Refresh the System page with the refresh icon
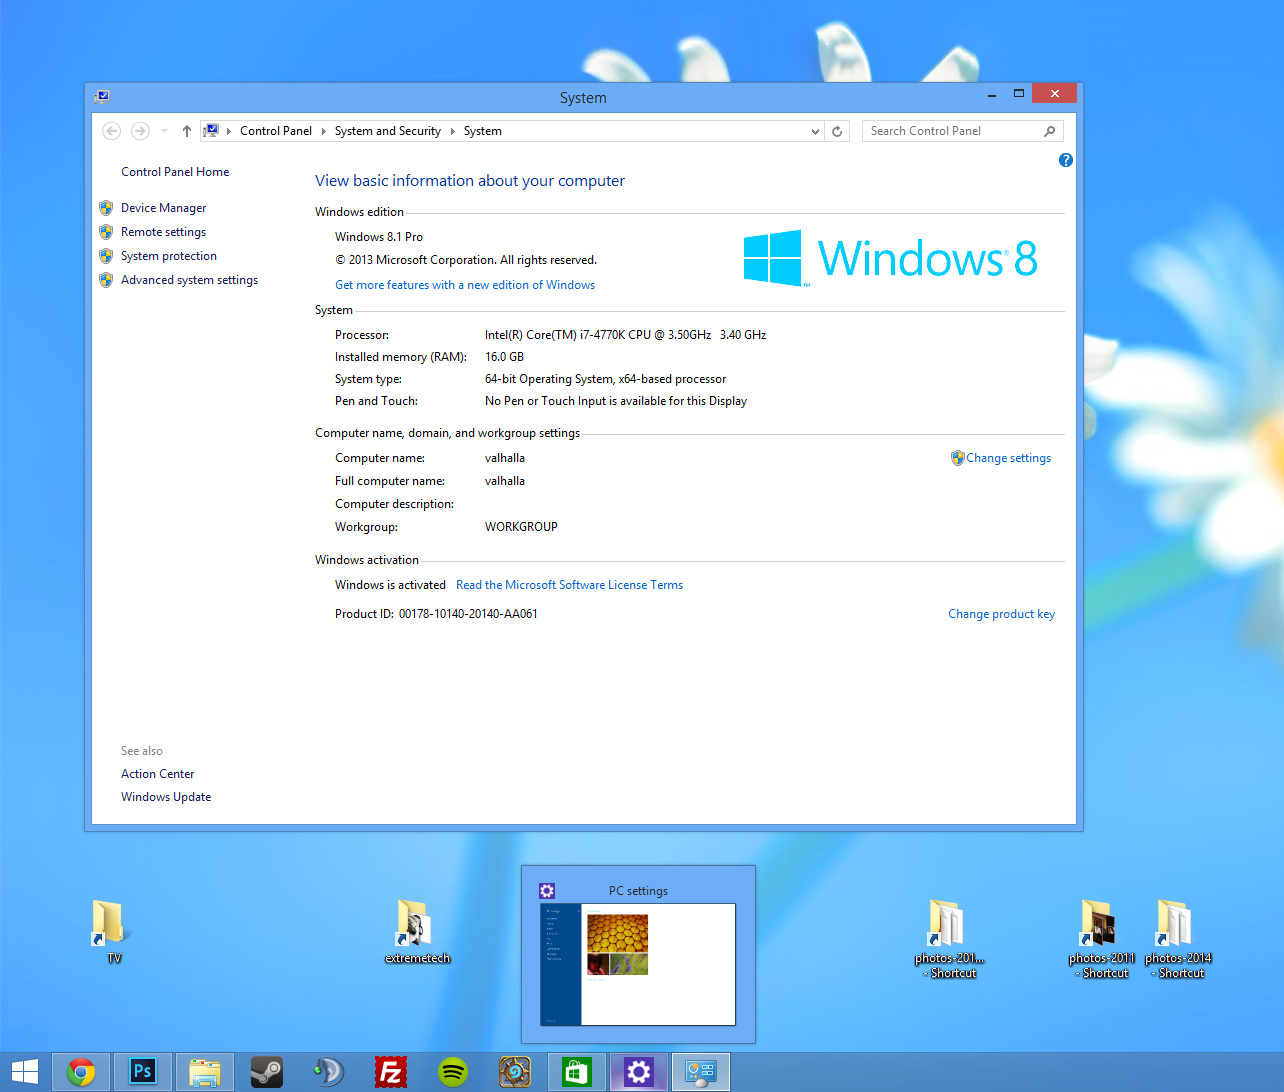 (x=837, y=130)
